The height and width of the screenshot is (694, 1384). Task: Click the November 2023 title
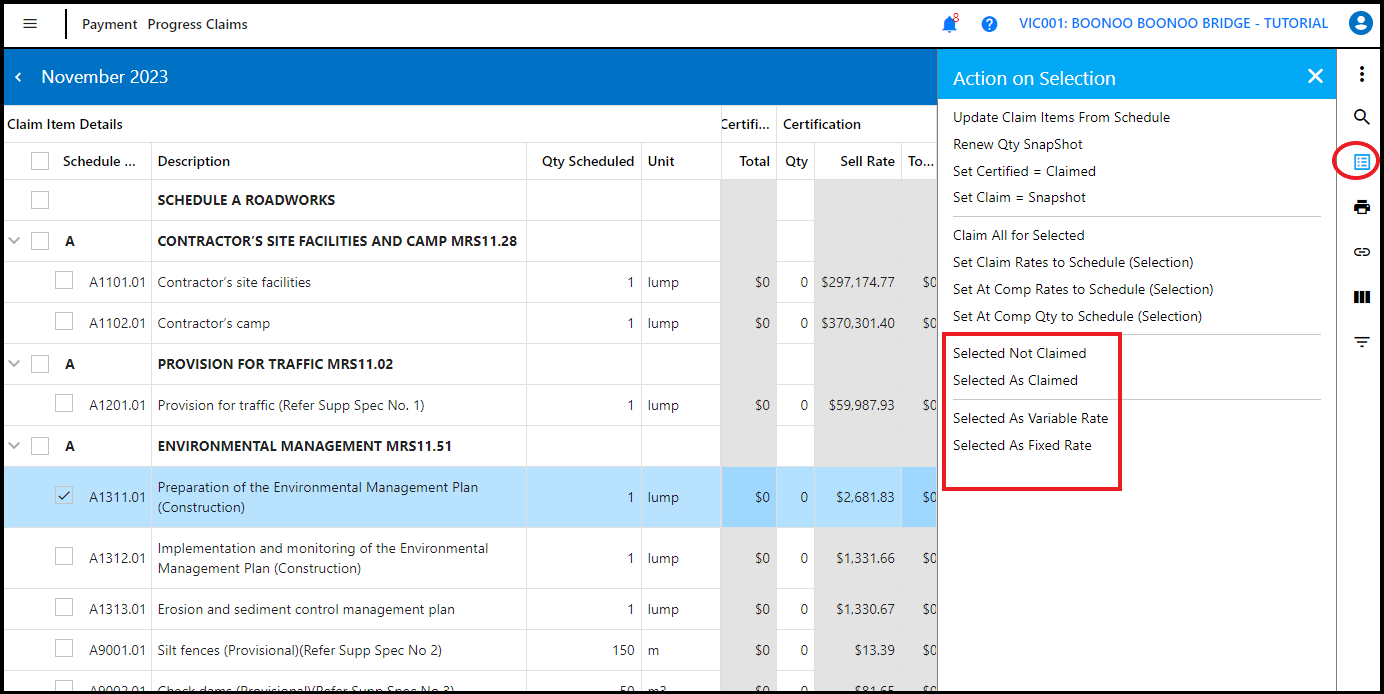(x=105, y=77)
